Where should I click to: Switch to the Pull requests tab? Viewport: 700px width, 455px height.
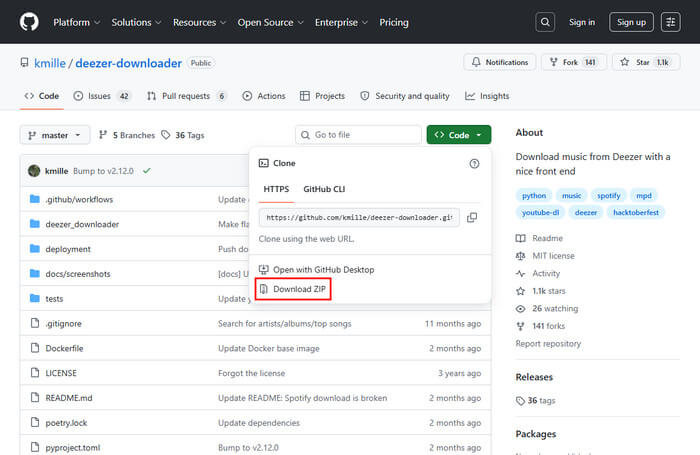pos(187,96)
